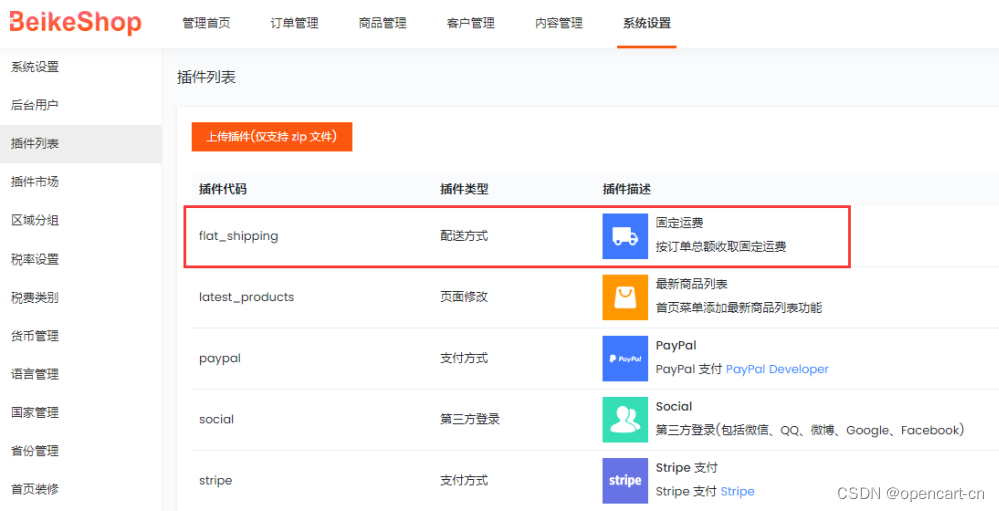Click the PayPal plugin logo icon

coord(625,359)
